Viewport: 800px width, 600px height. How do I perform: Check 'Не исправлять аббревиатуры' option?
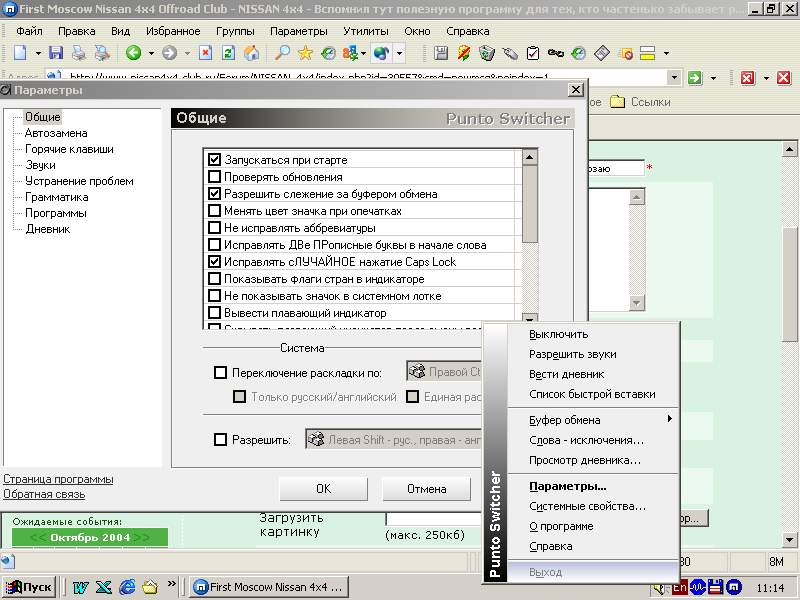(x=214, y=228)
